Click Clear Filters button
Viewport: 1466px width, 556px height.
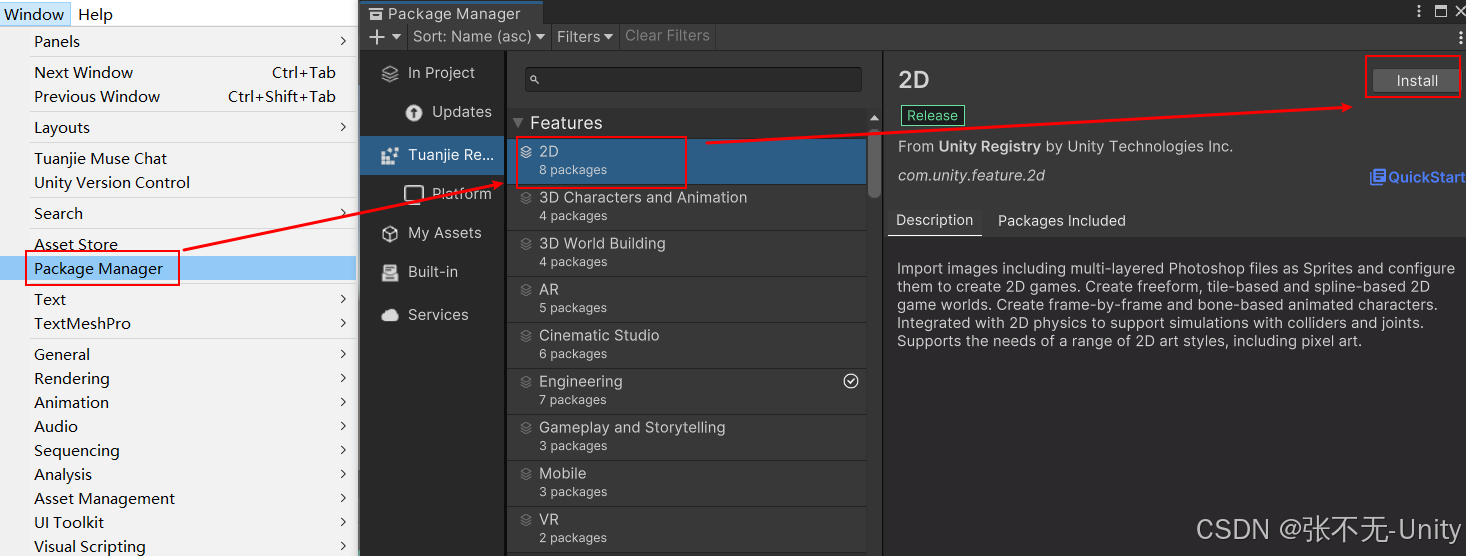(667, 36)
